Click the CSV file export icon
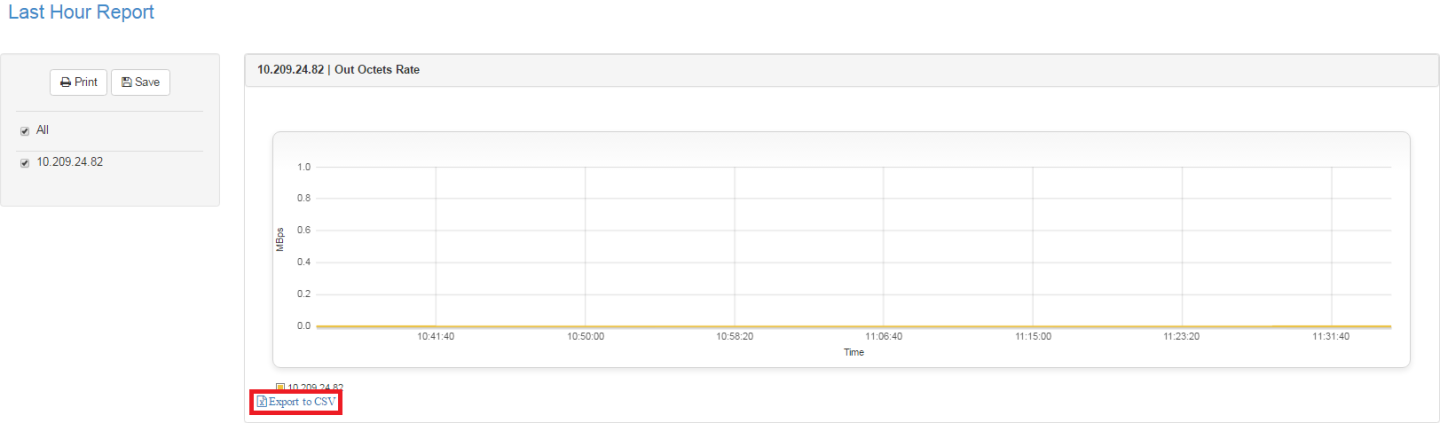The image size is (1440, 423). click(x=262, y=402)
